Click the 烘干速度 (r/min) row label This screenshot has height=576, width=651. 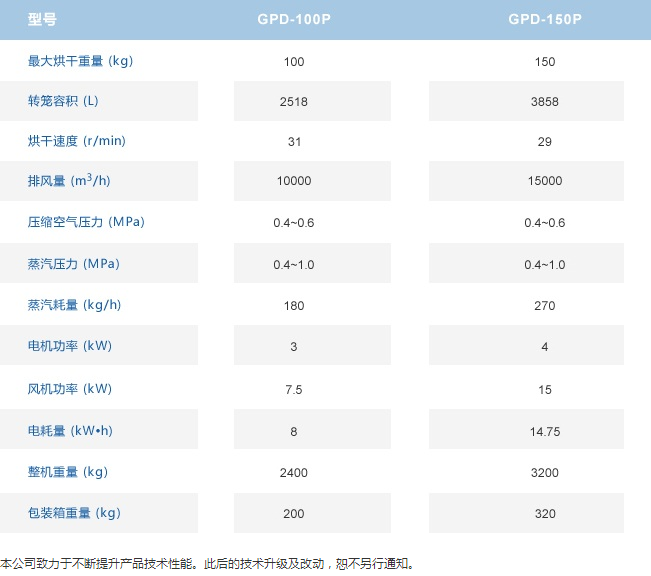pyautogui.click(x=76, y=141)
